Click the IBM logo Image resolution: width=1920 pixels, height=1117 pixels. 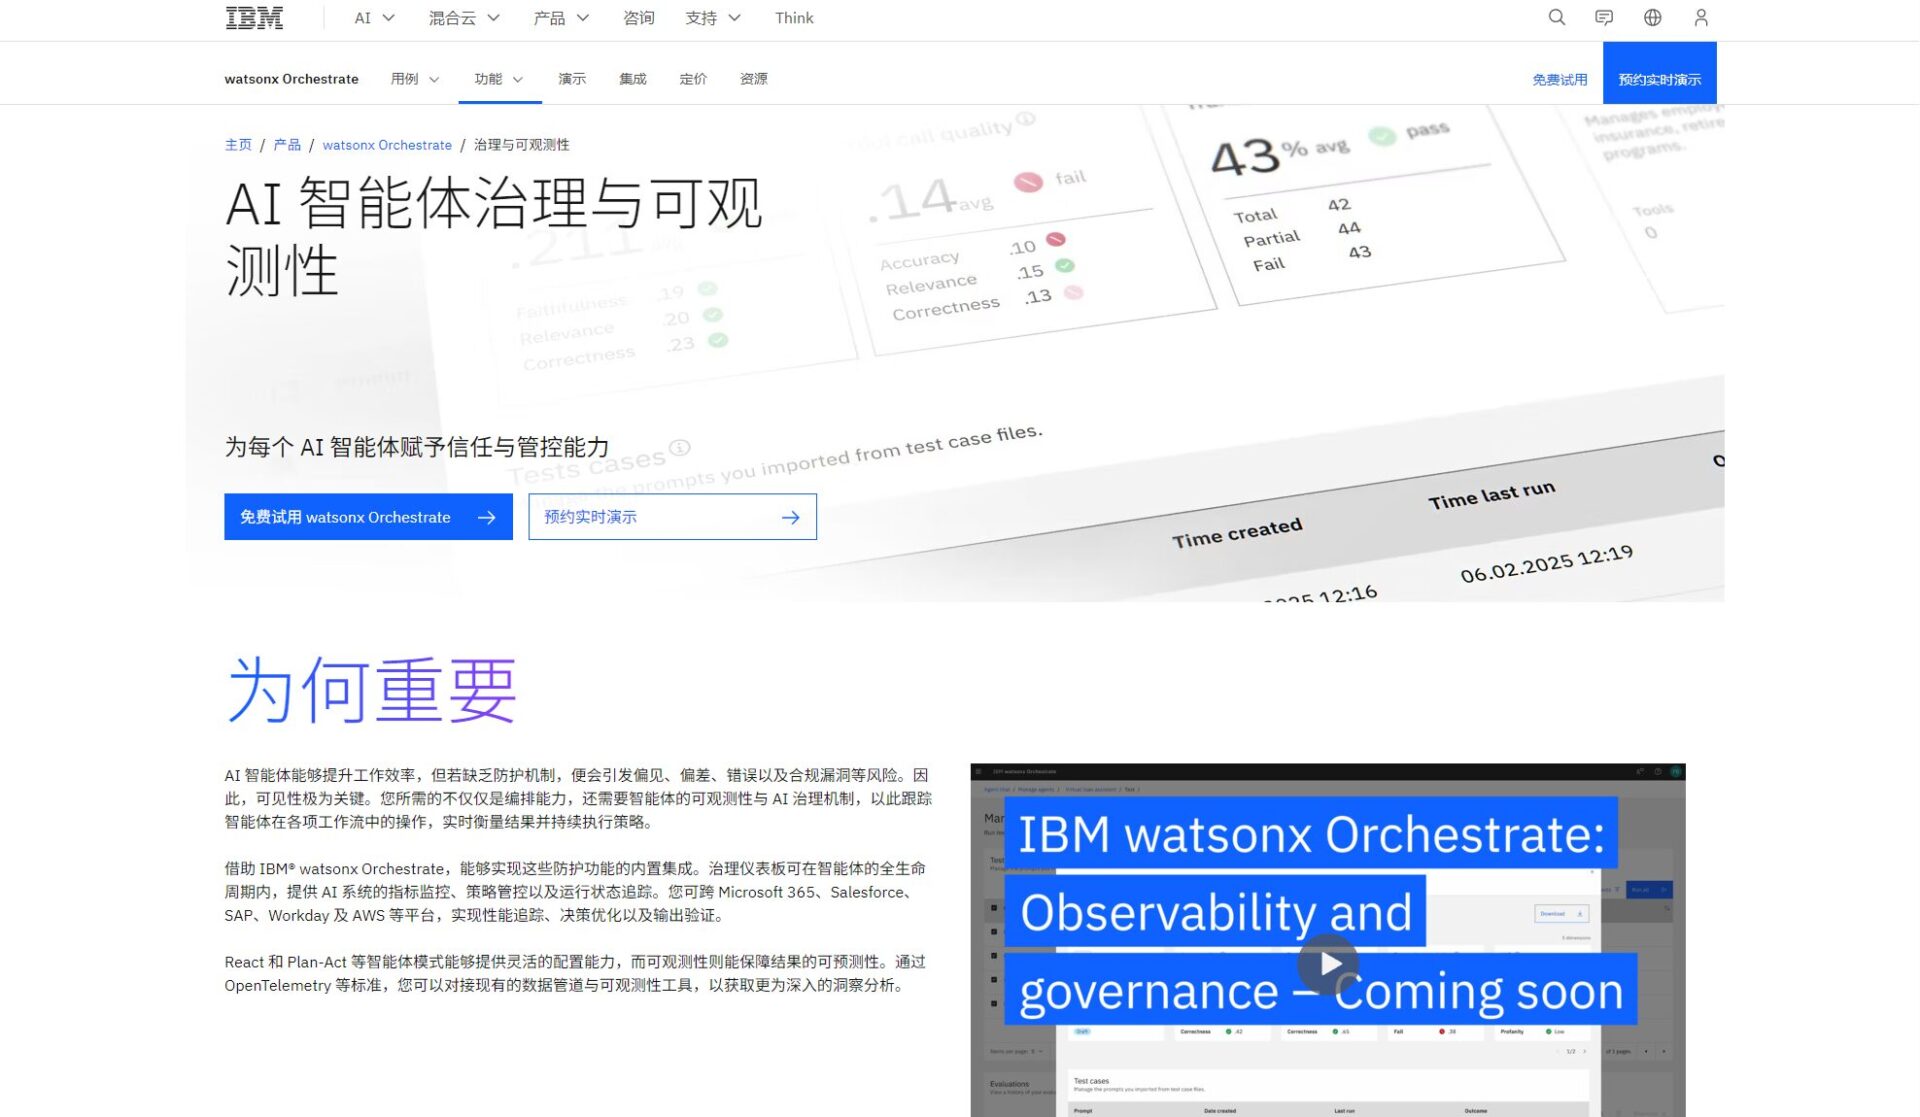[x=253, y=16]
